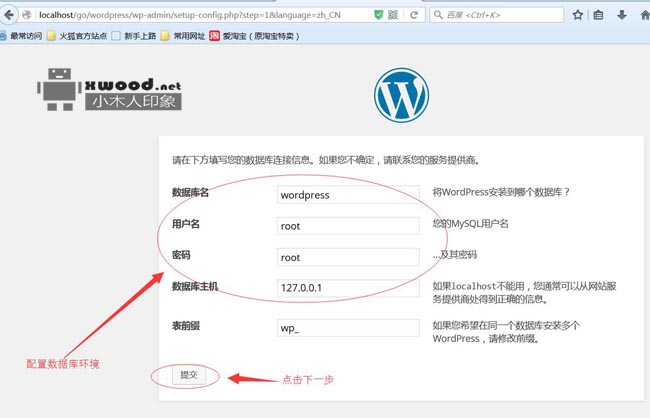
Task: Click the 数据库名 field containing wordpress
Action: point(348,194)
